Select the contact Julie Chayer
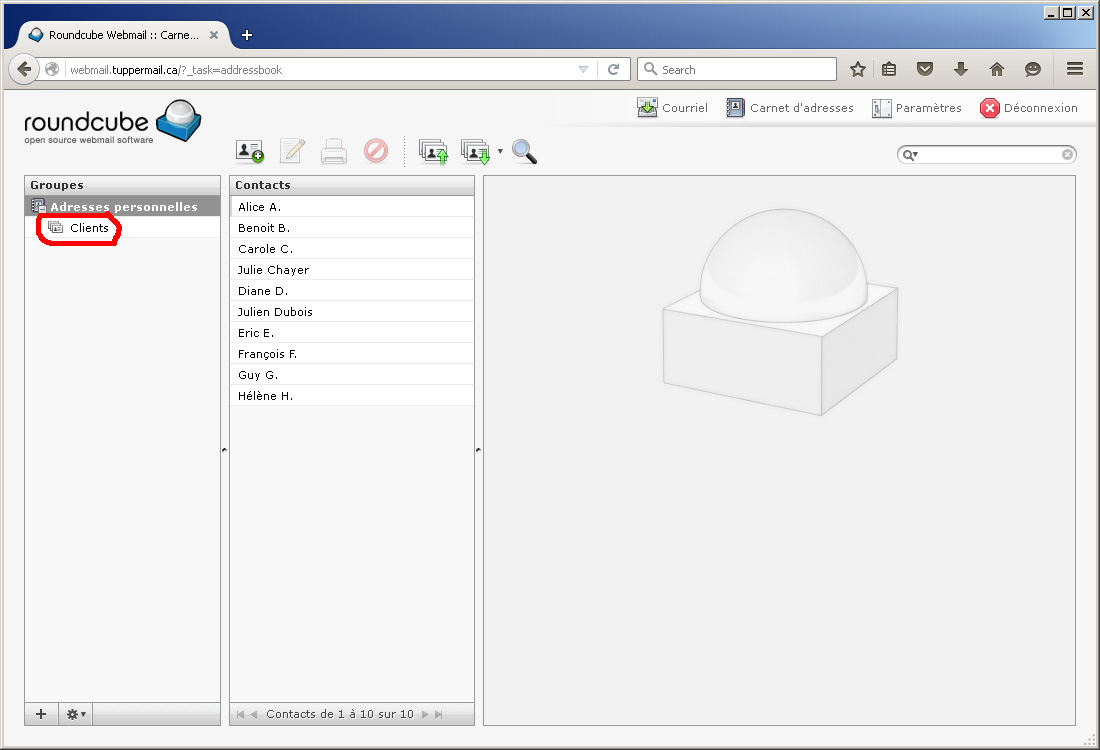The height and width of the screenshot is (750, 1100). pyautogui.click(x=273, y=270)
